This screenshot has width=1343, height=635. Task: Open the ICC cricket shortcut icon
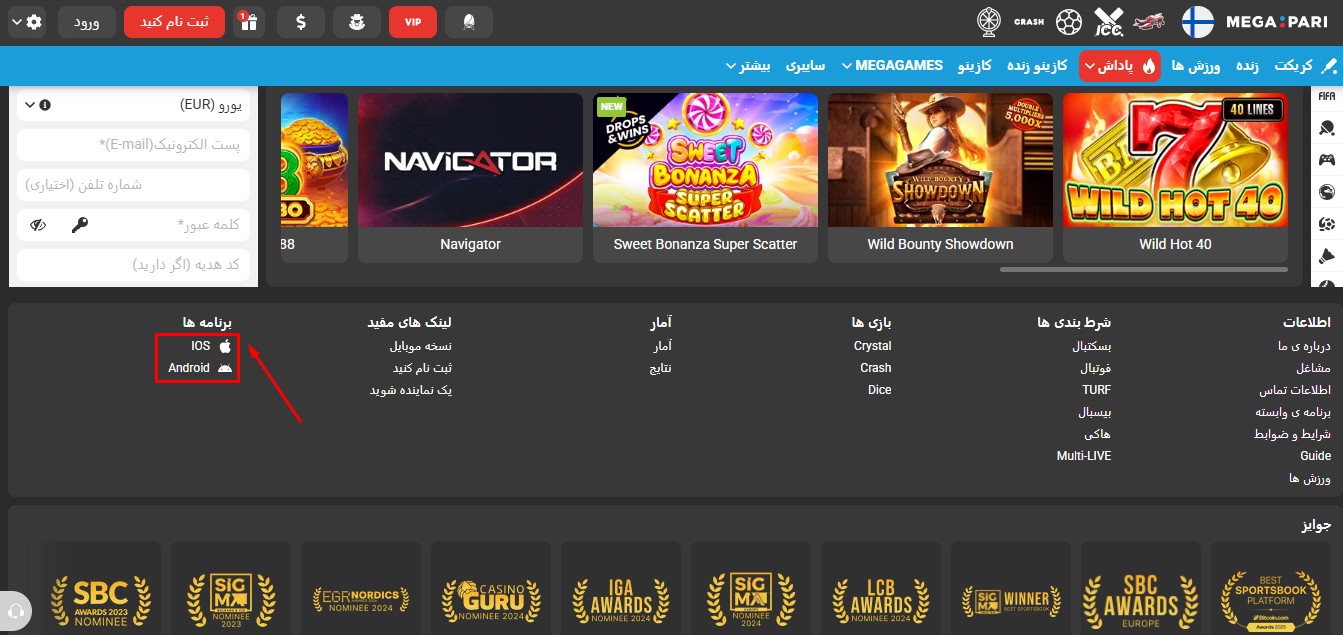click(x=1109, y=21)
